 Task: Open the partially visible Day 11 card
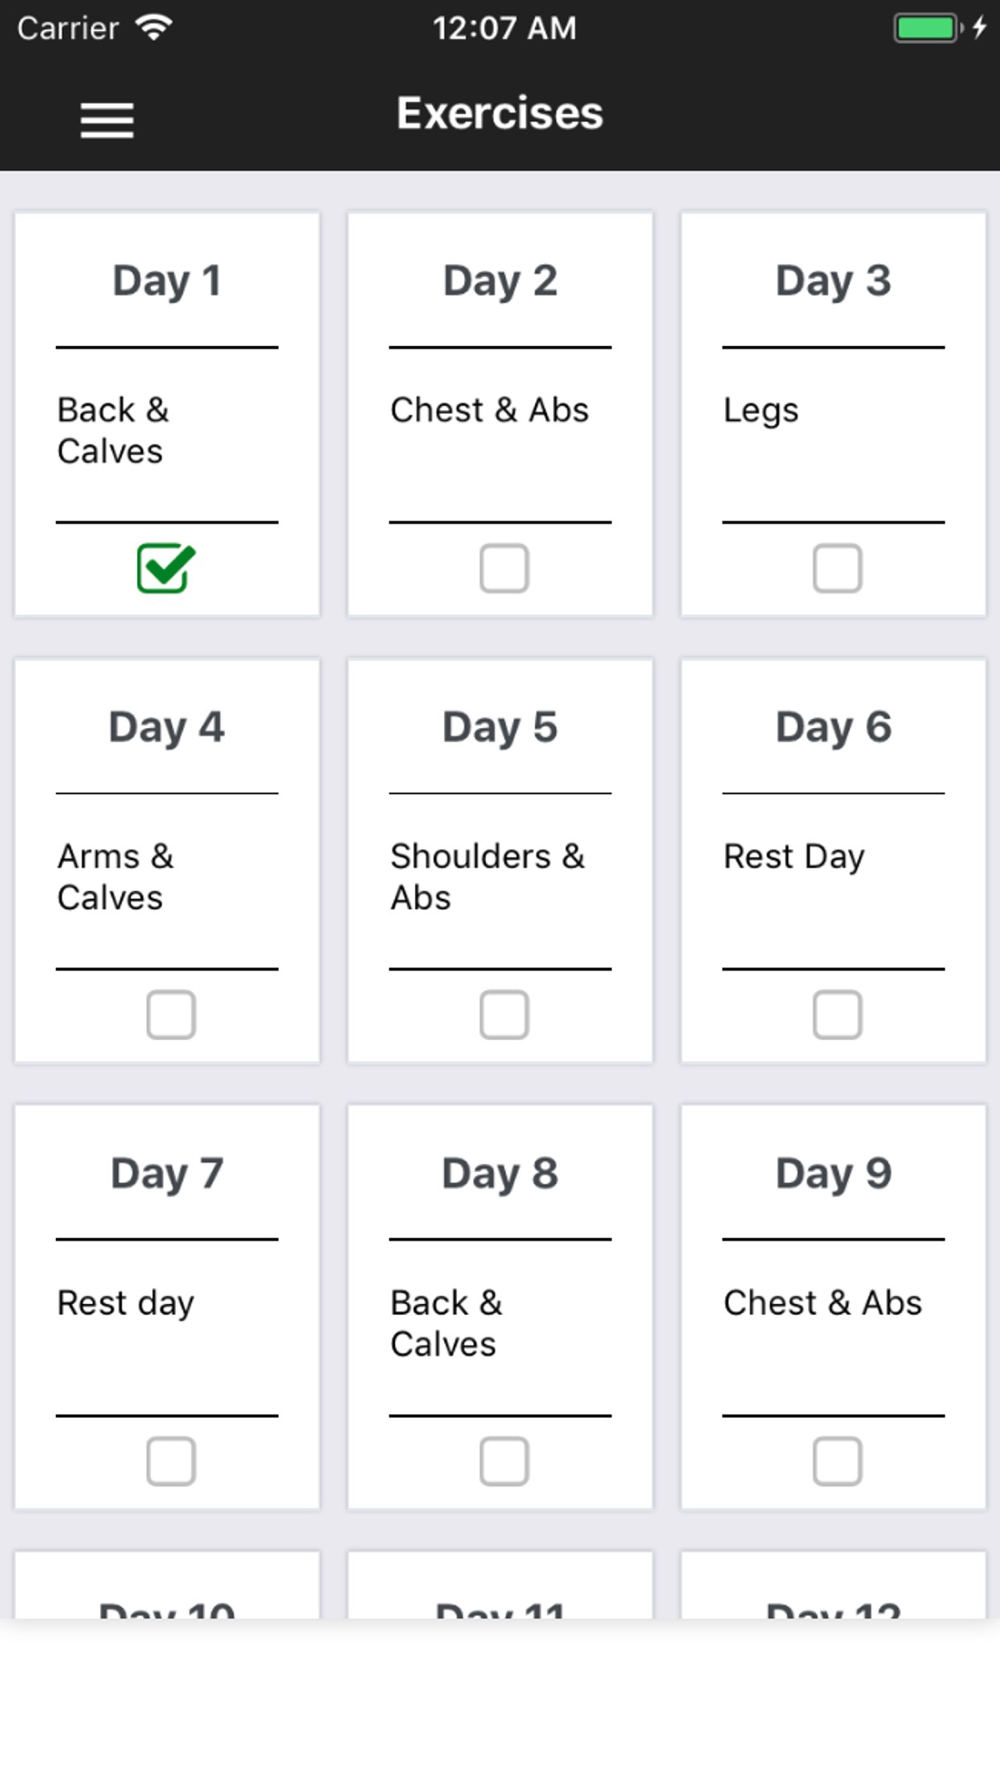point(500,1585)
